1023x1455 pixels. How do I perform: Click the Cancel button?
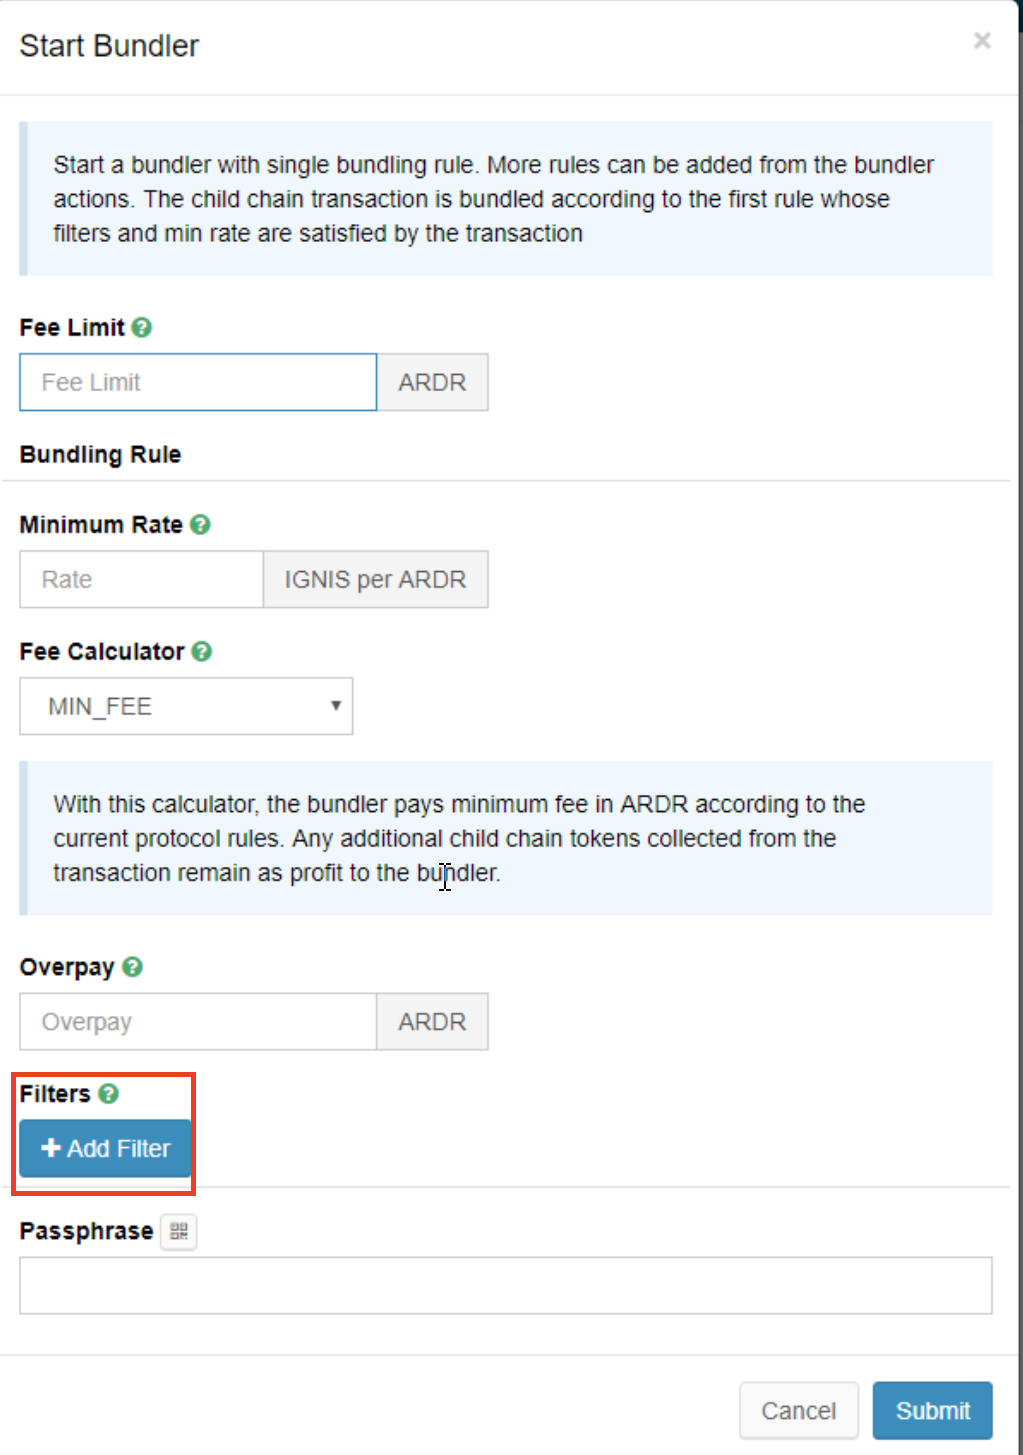[798, 1410]
